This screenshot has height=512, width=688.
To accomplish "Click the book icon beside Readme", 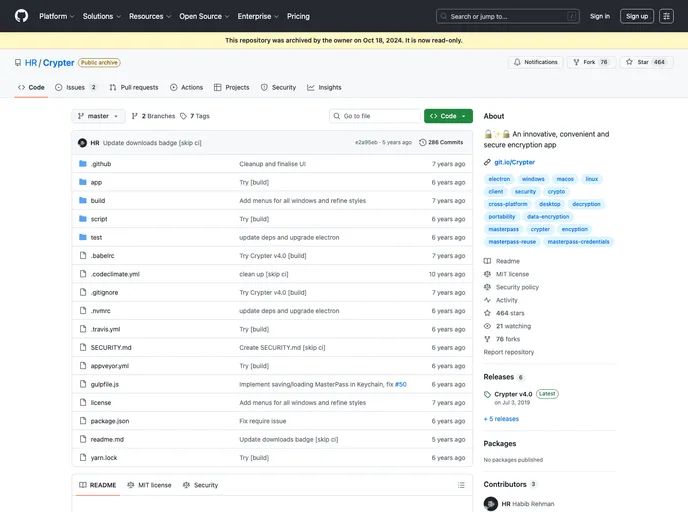I will (487, 261).
